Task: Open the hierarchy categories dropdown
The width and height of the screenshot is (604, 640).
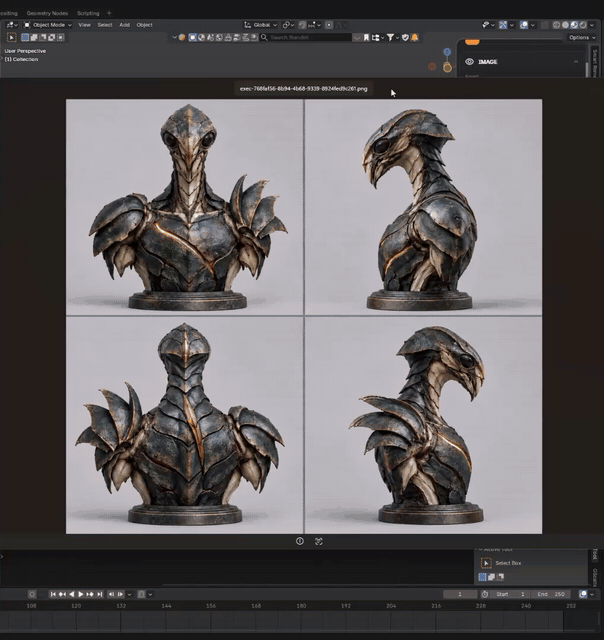Action: [378, 37]
